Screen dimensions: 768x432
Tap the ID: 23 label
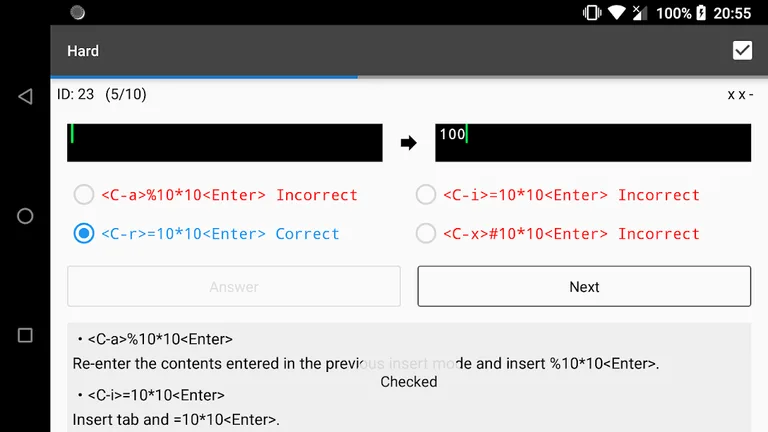point(75,94)
